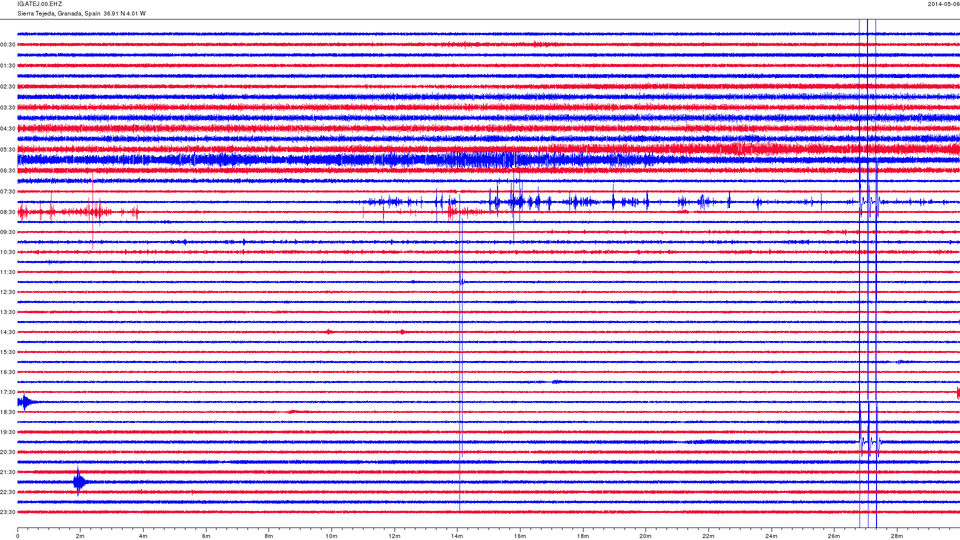Viewport: 960px width, 540px height.
Task: Select the 09:30 time label
Action: [7, 232]
